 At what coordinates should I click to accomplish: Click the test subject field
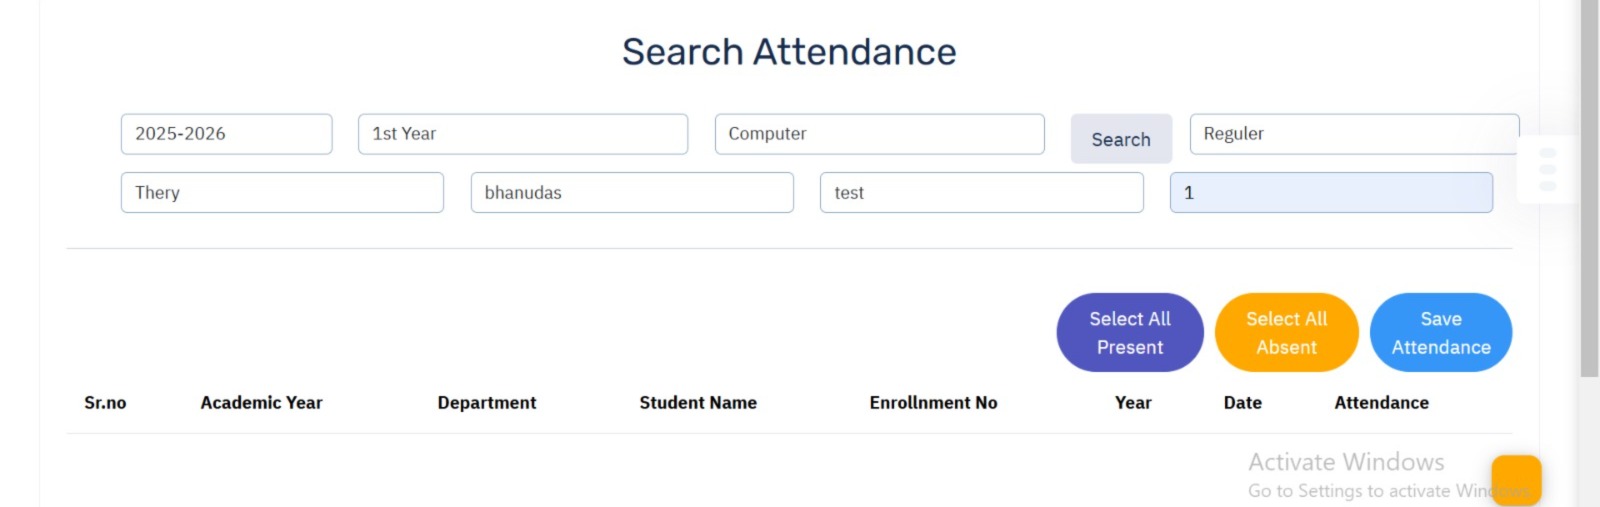[x=981, y=193]
